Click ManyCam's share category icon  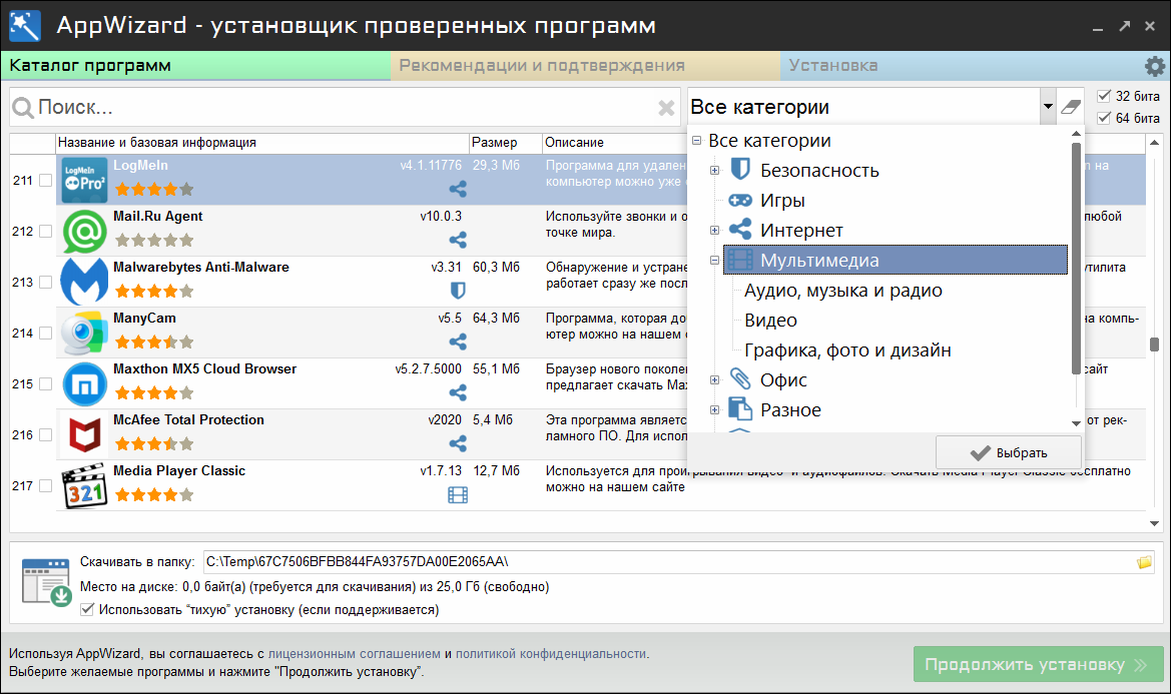(x=458, y=341)
